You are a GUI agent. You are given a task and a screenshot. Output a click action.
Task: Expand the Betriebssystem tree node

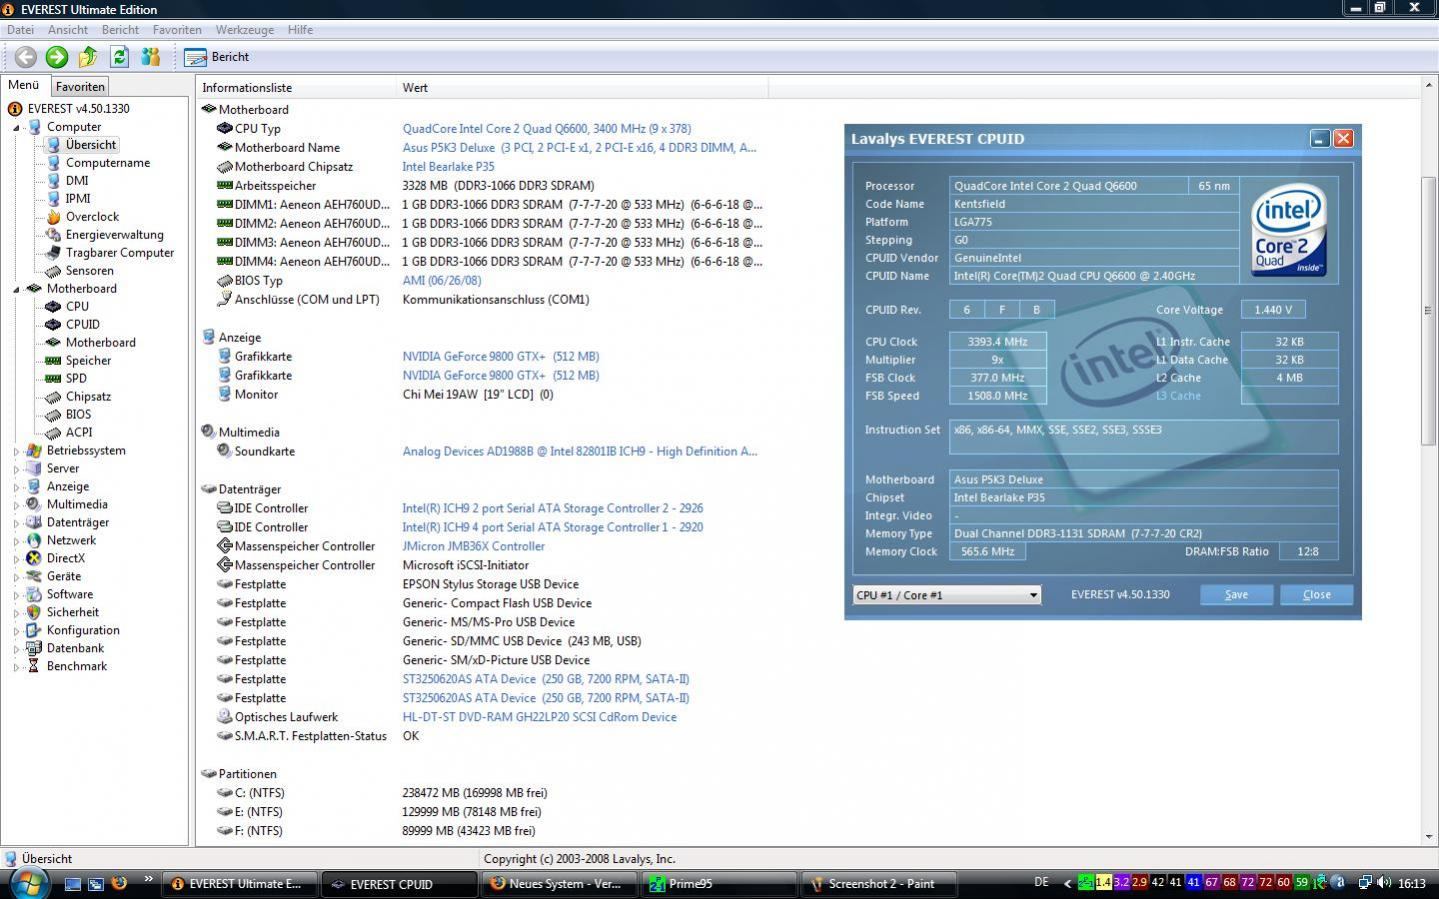tap(17, 452)
